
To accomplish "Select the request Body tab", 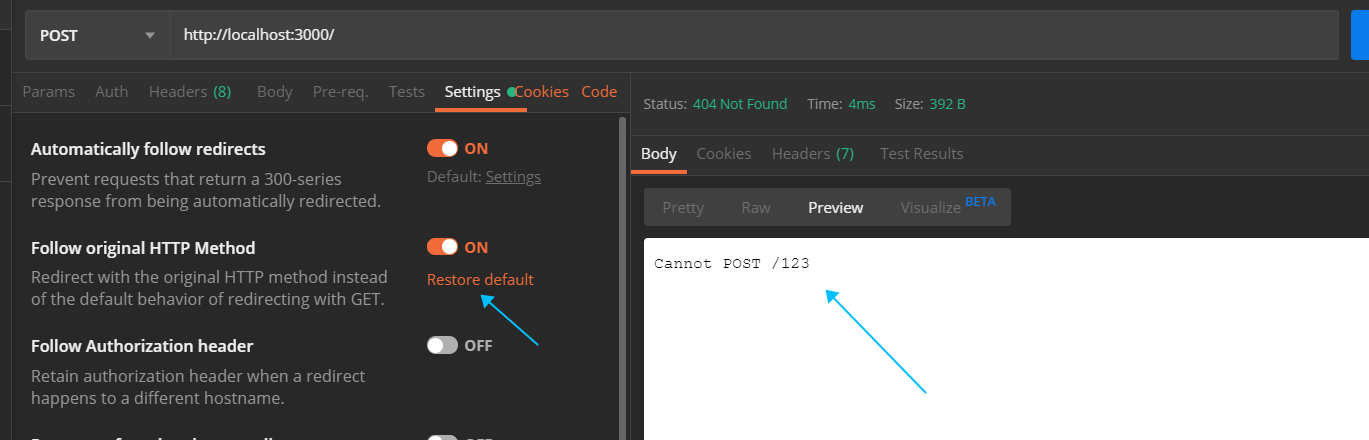I will click(x=275, y=91).
